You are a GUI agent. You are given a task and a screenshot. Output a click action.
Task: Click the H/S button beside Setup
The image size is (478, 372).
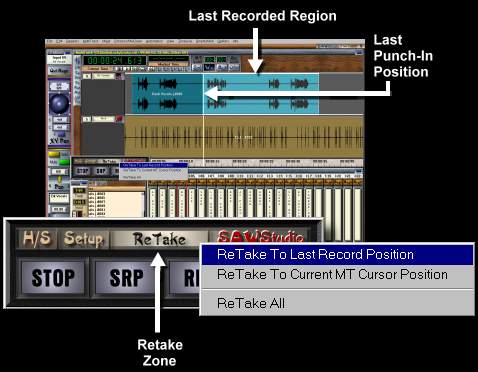(x=36, y=239)
